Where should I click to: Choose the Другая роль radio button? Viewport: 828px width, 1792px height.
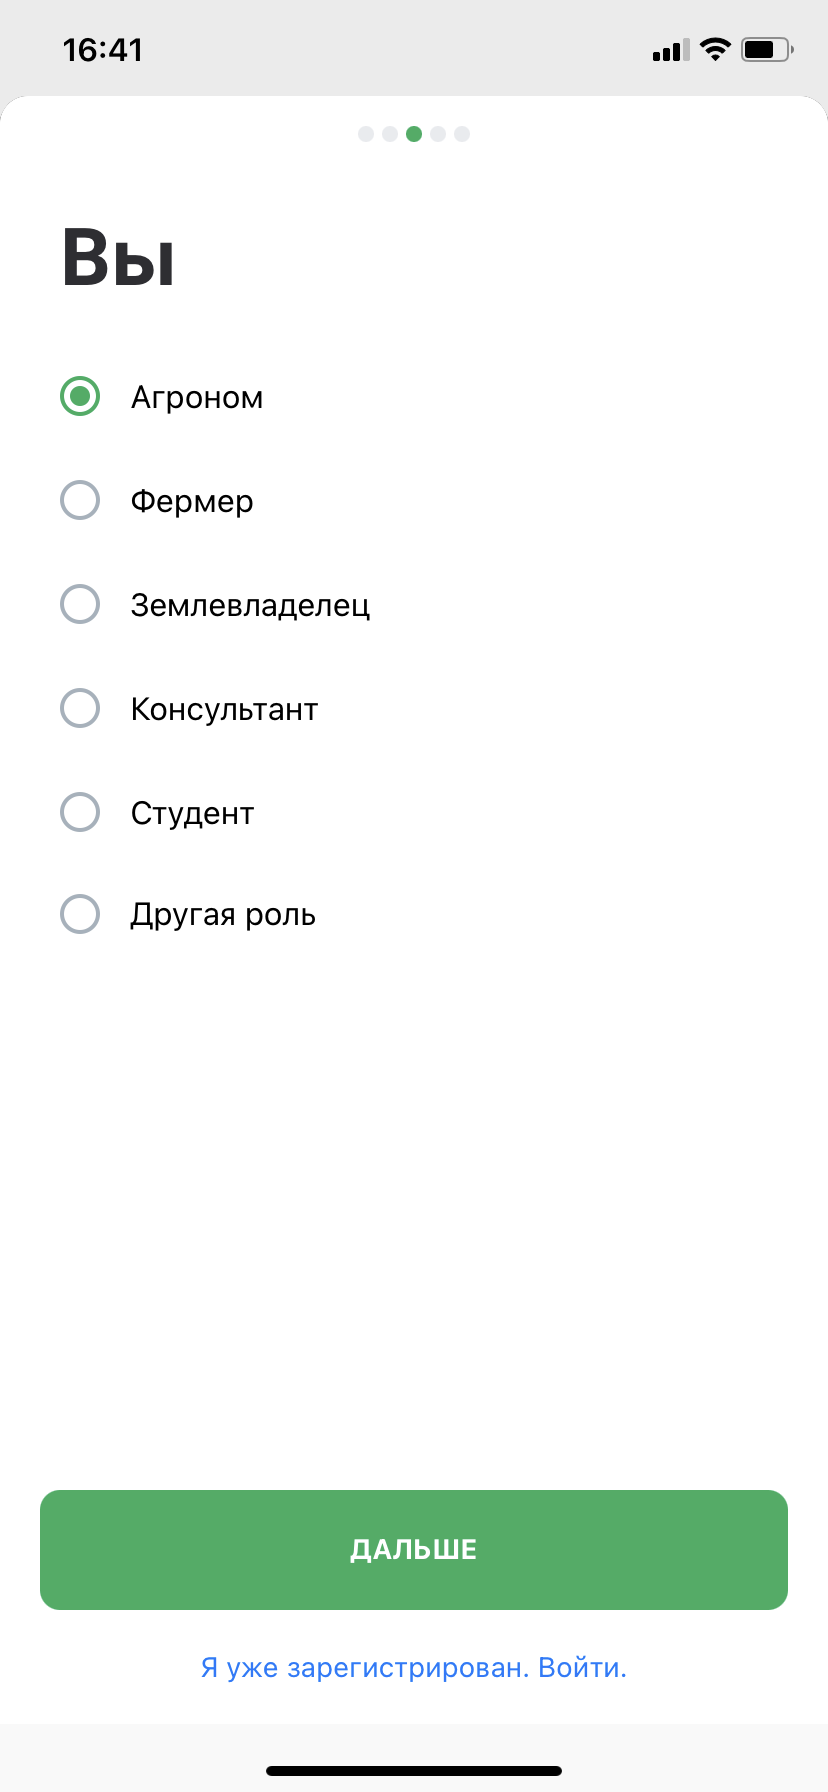pos(80,914)
